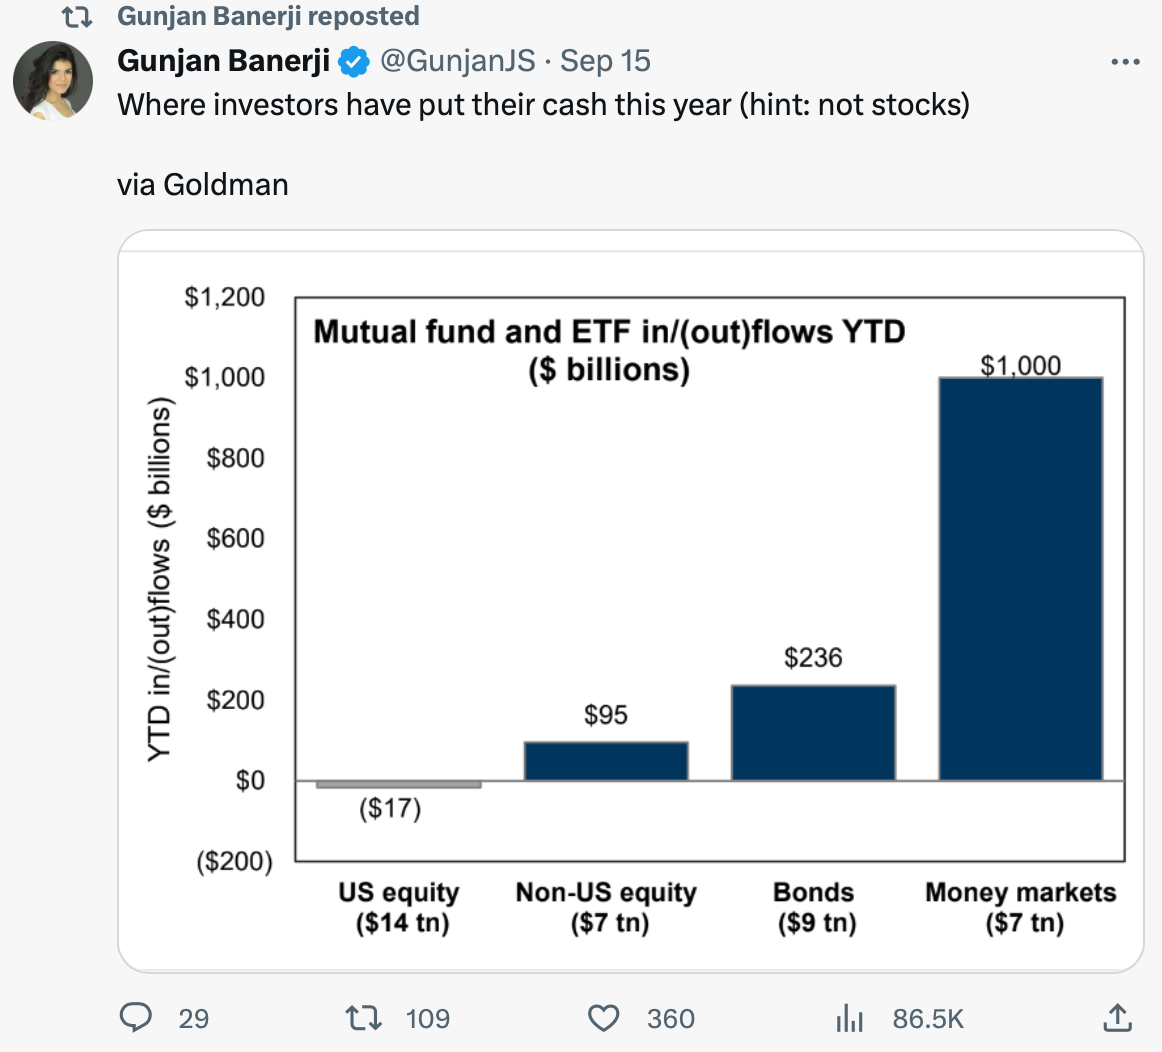Open the three-dot more options menu
Screen dimensions: 1162x1052
pos(1125,62)
